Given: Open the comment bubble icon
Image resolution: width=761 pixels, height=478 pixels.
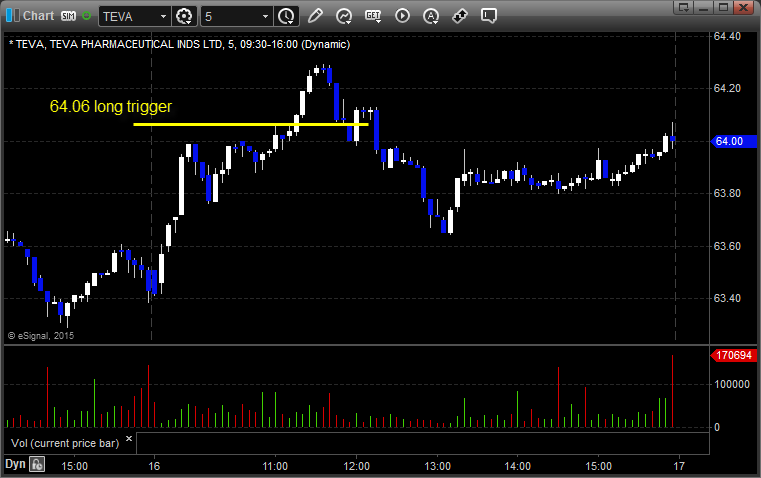Looking at the screenshot, I should (x=489, y=16).
